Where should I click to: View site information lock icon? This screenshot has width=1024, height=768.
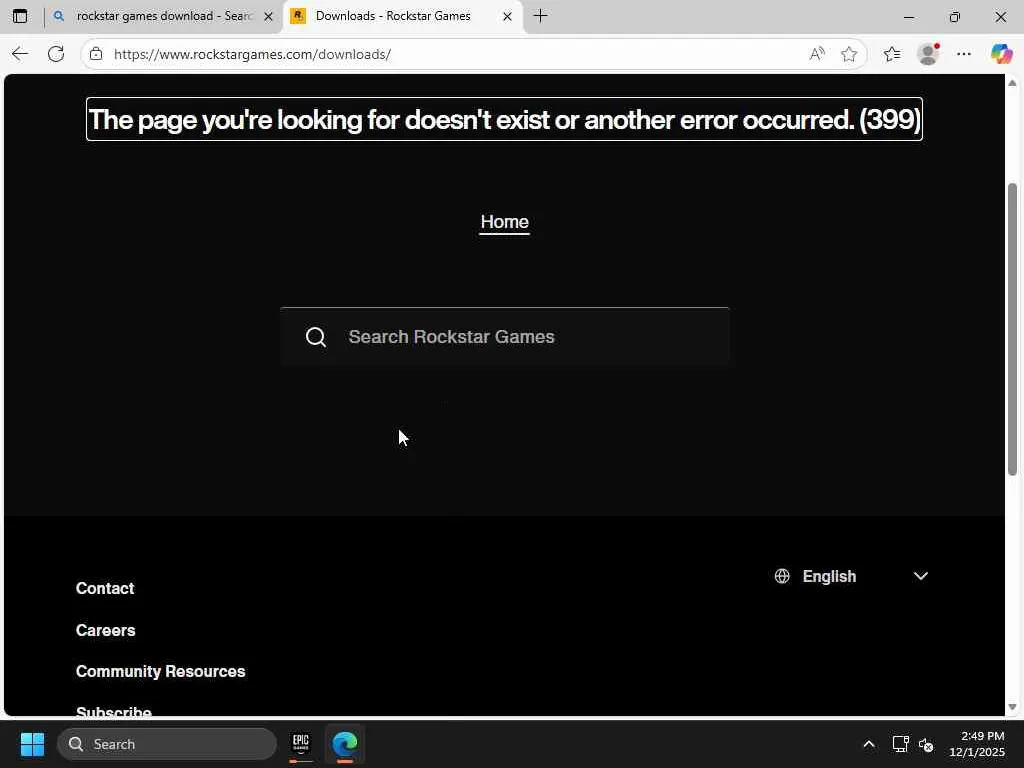click(x=96, y=54)
